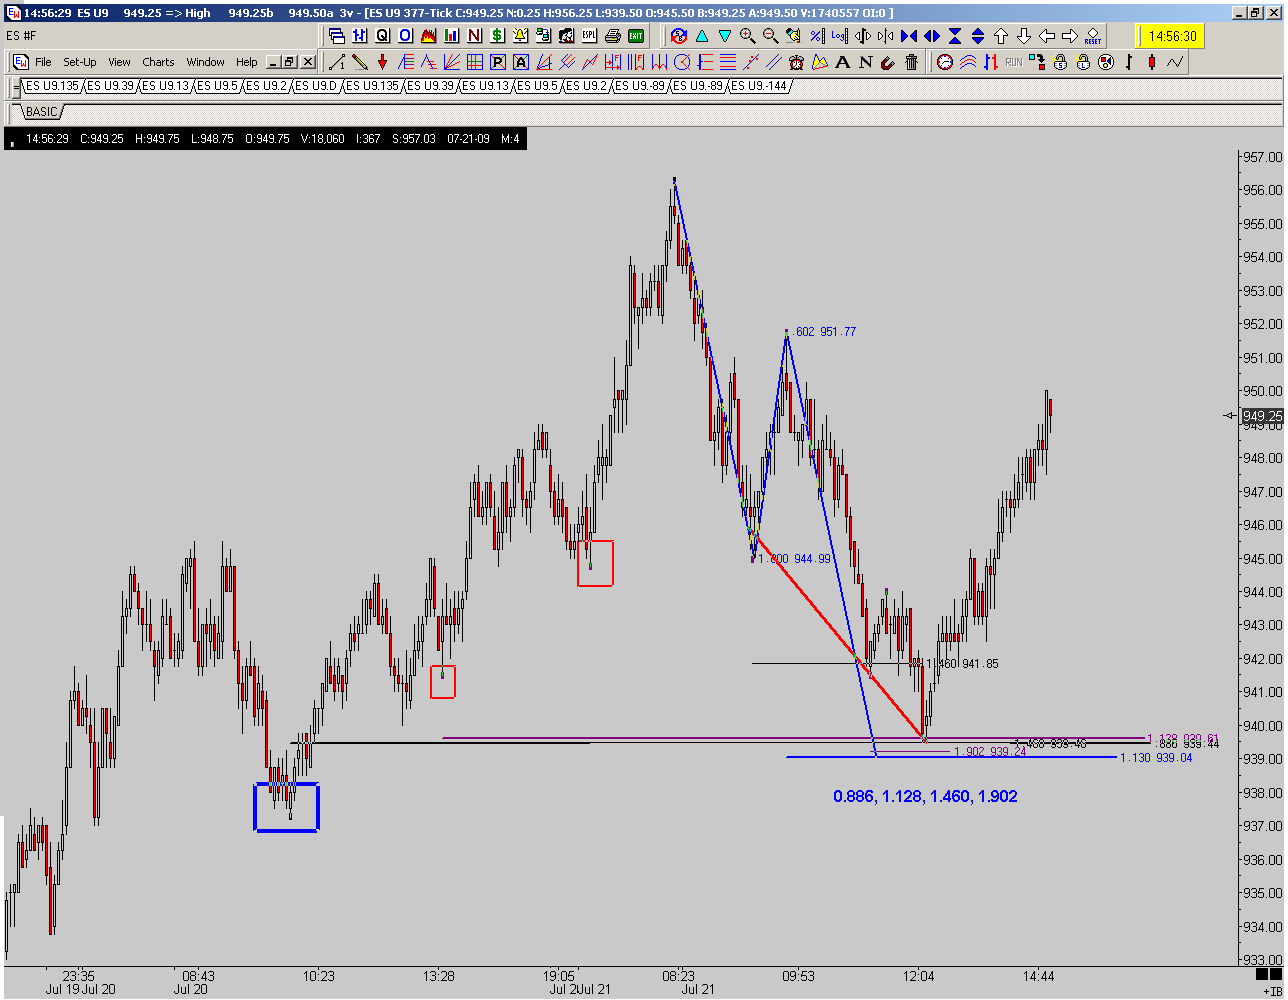Click the RESET chart button
The image size is (1288, 1000).
pos(1092,36)
